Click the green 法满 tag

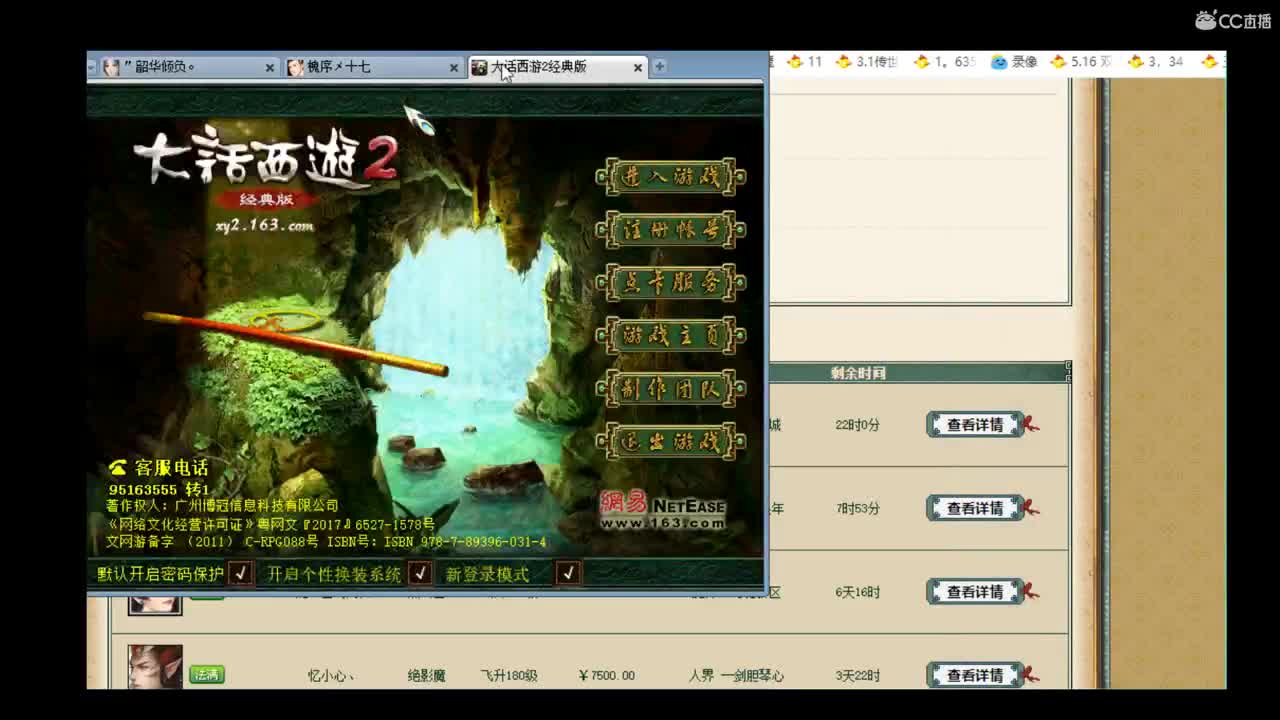pyautogui.click(x=207, y=675)
